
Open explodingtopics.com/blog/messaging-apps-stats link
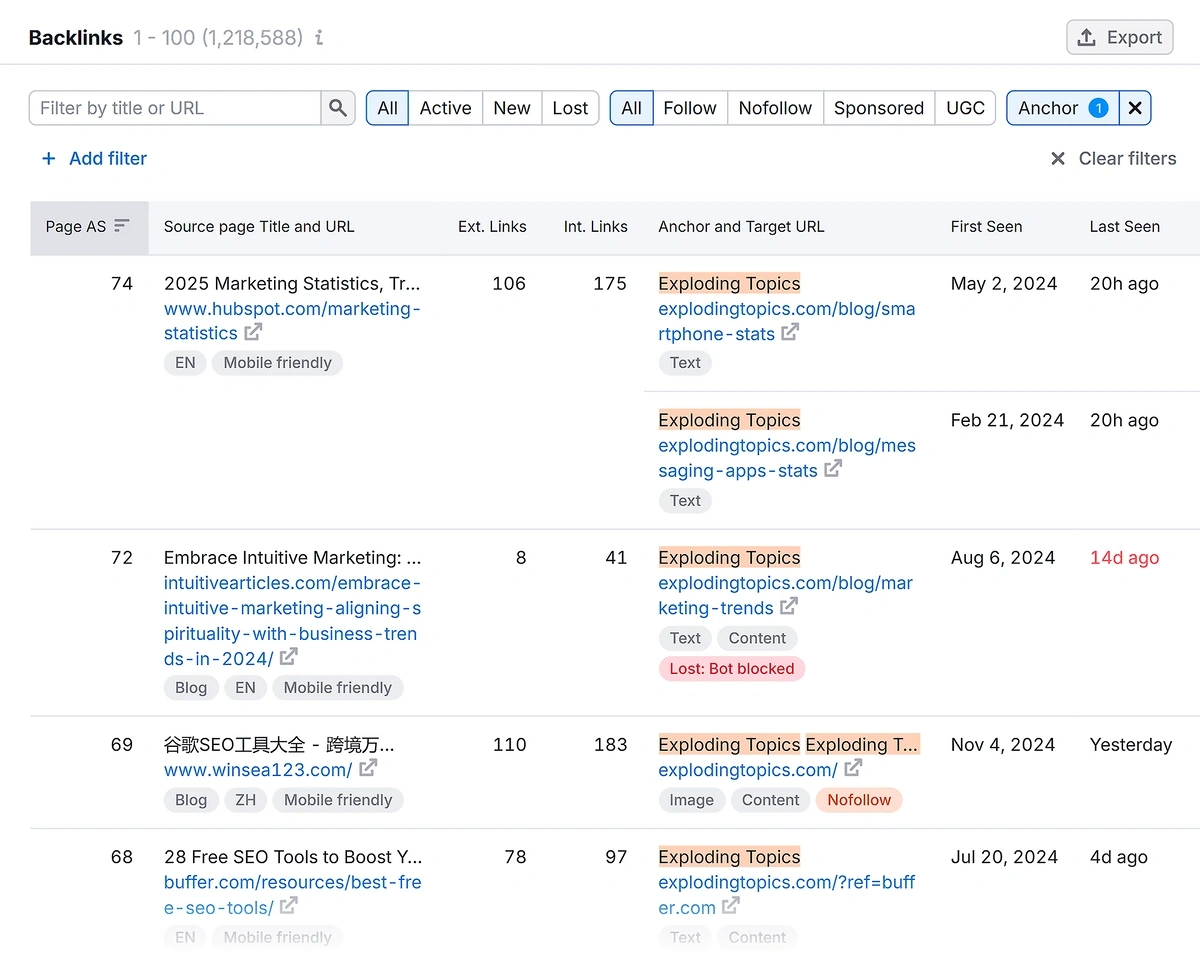click(x=787, y=457)
